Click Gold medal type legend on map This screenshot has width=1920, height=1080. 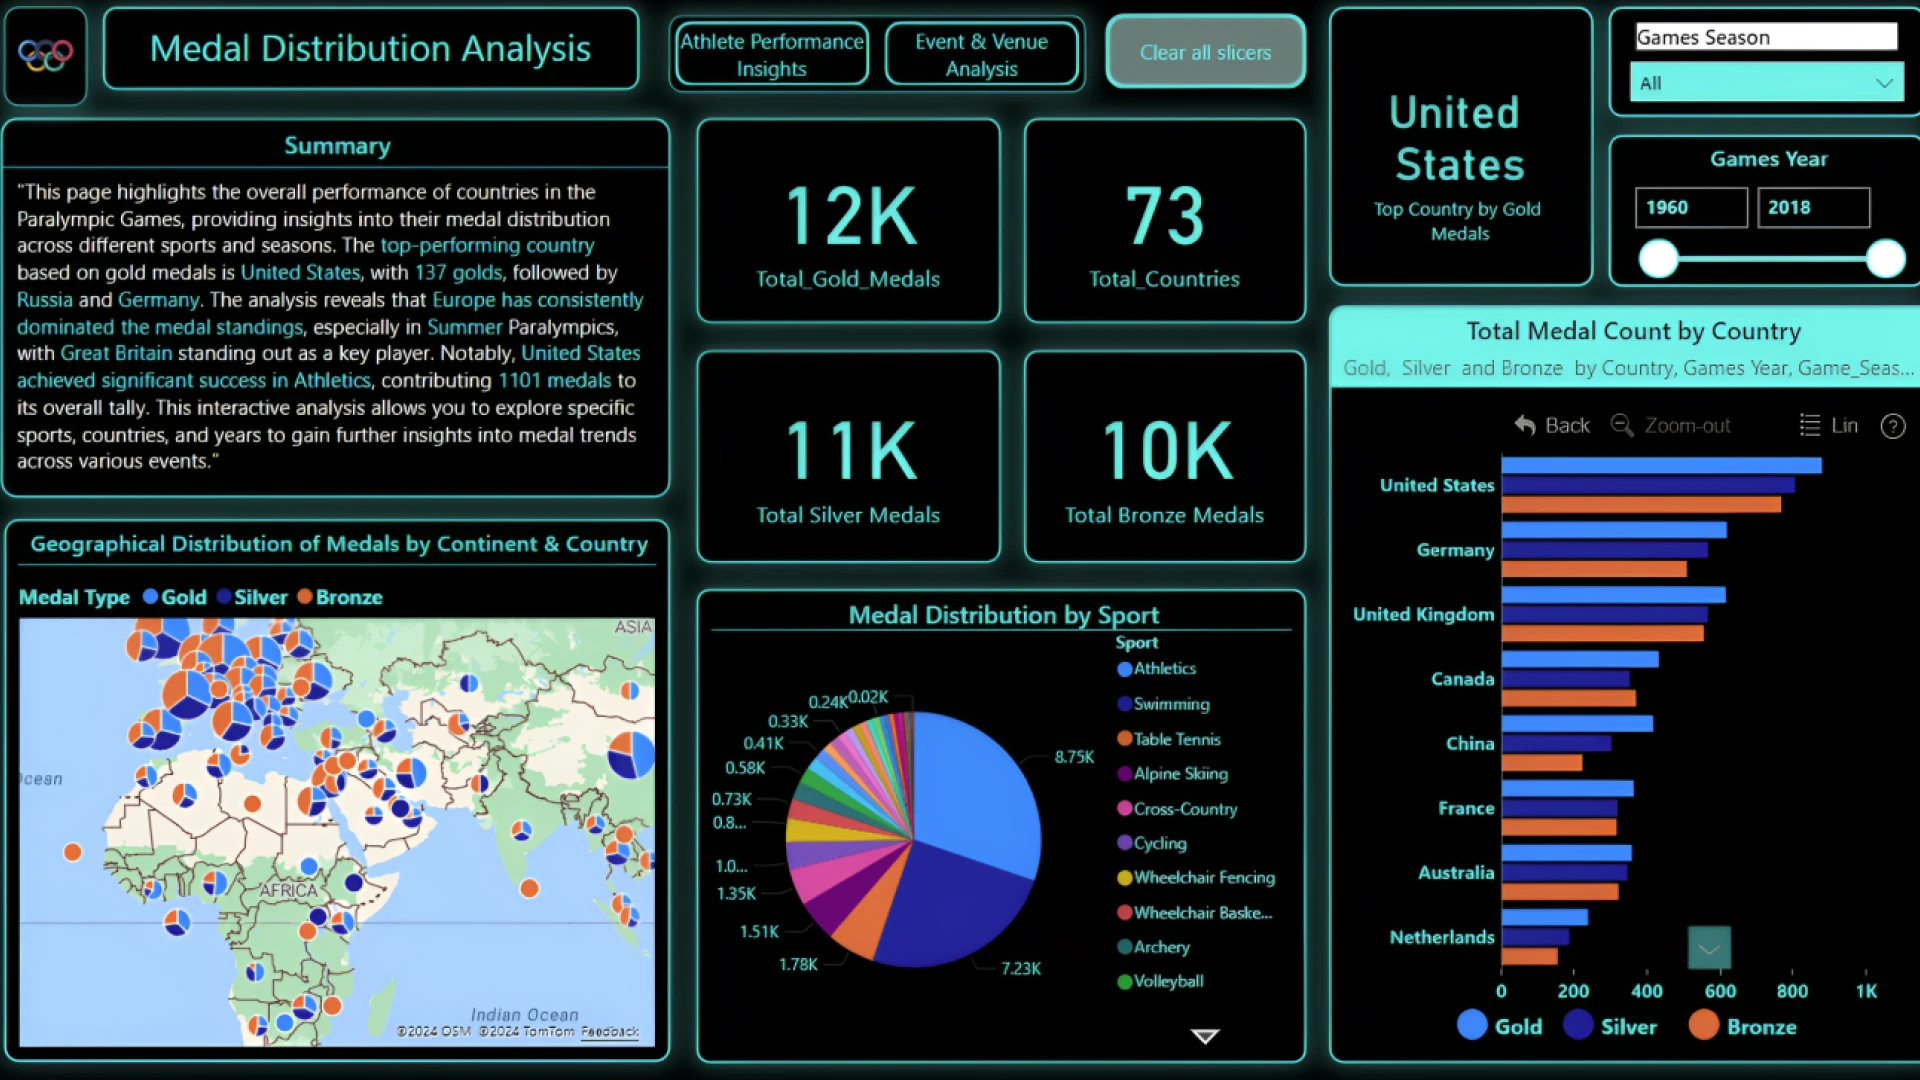tap(174, 597)
